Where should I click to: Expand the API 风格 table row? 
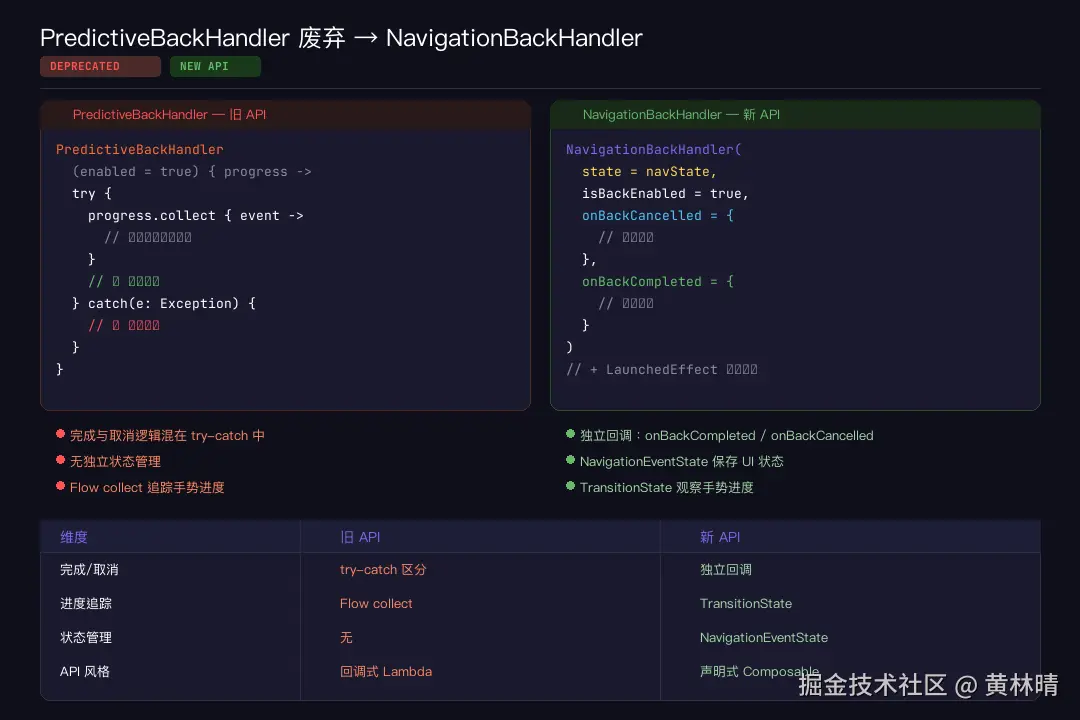(x=84, y=671)
